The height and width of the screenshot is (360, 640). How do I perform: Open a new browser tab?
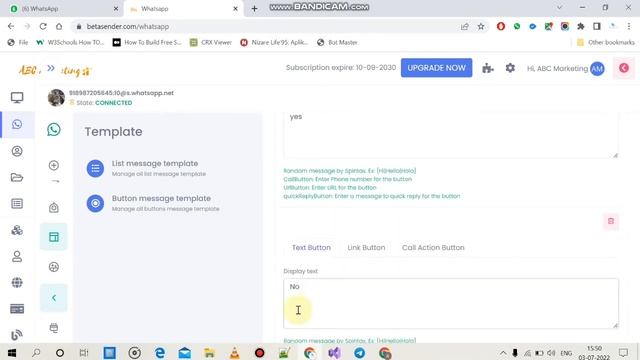click(x=254, y=9)
